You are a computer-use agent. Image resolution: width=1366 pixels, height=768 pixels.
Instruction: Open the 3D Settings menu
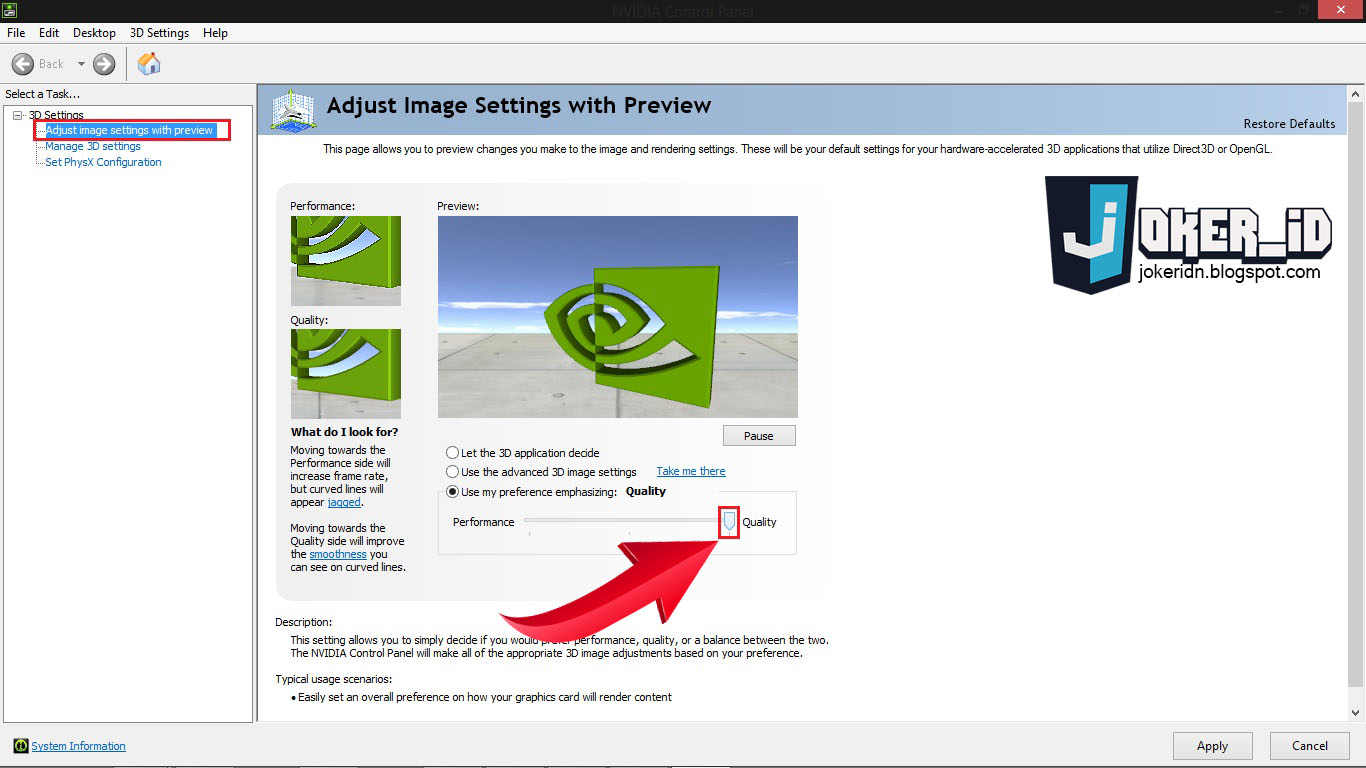click(159, 33)
